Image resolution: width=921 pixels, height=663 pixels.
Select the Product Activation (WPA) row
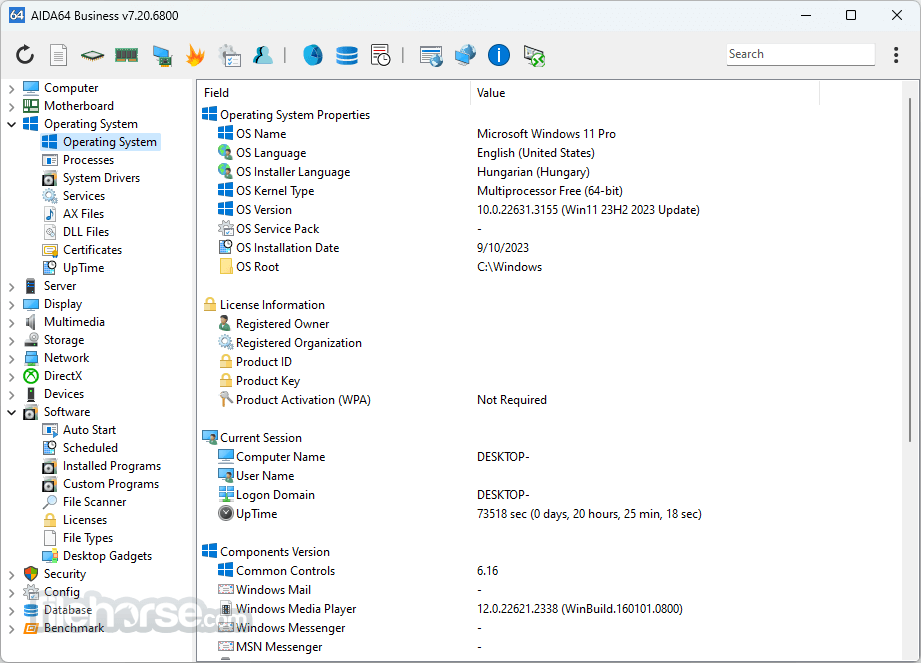(551, 400)
